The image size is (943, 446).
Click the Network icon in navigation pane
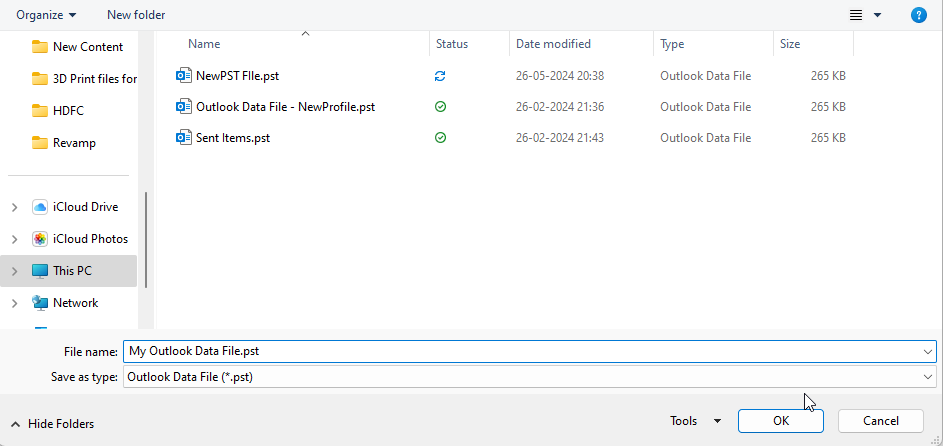point(40,303)
